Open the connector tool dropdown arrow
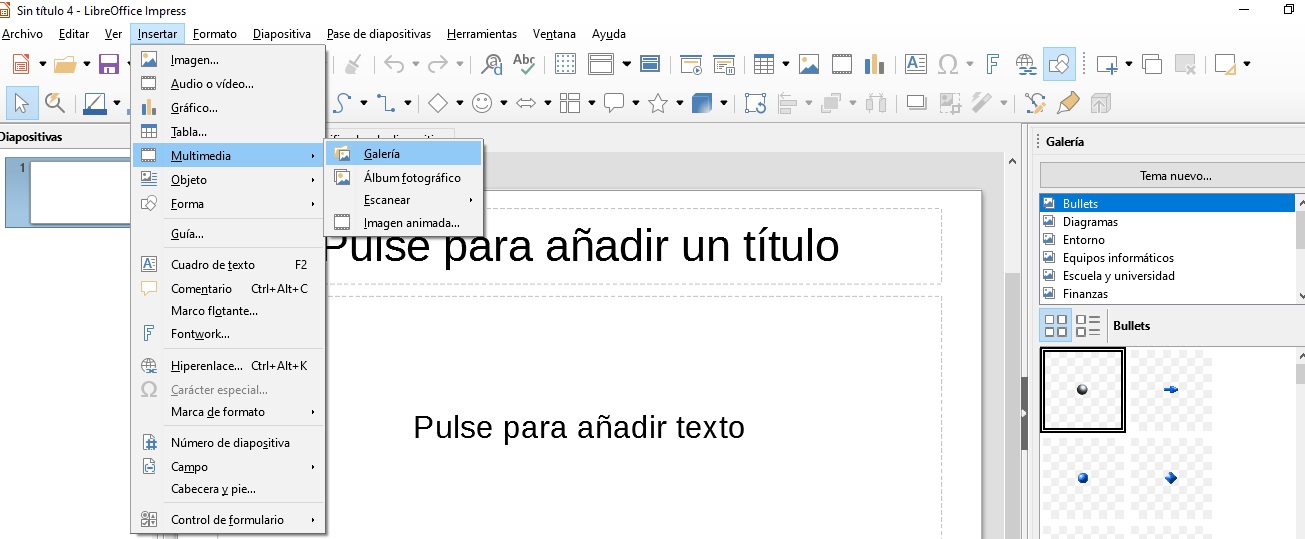Screen dimensions: 1305x539 tap(407, 103)
